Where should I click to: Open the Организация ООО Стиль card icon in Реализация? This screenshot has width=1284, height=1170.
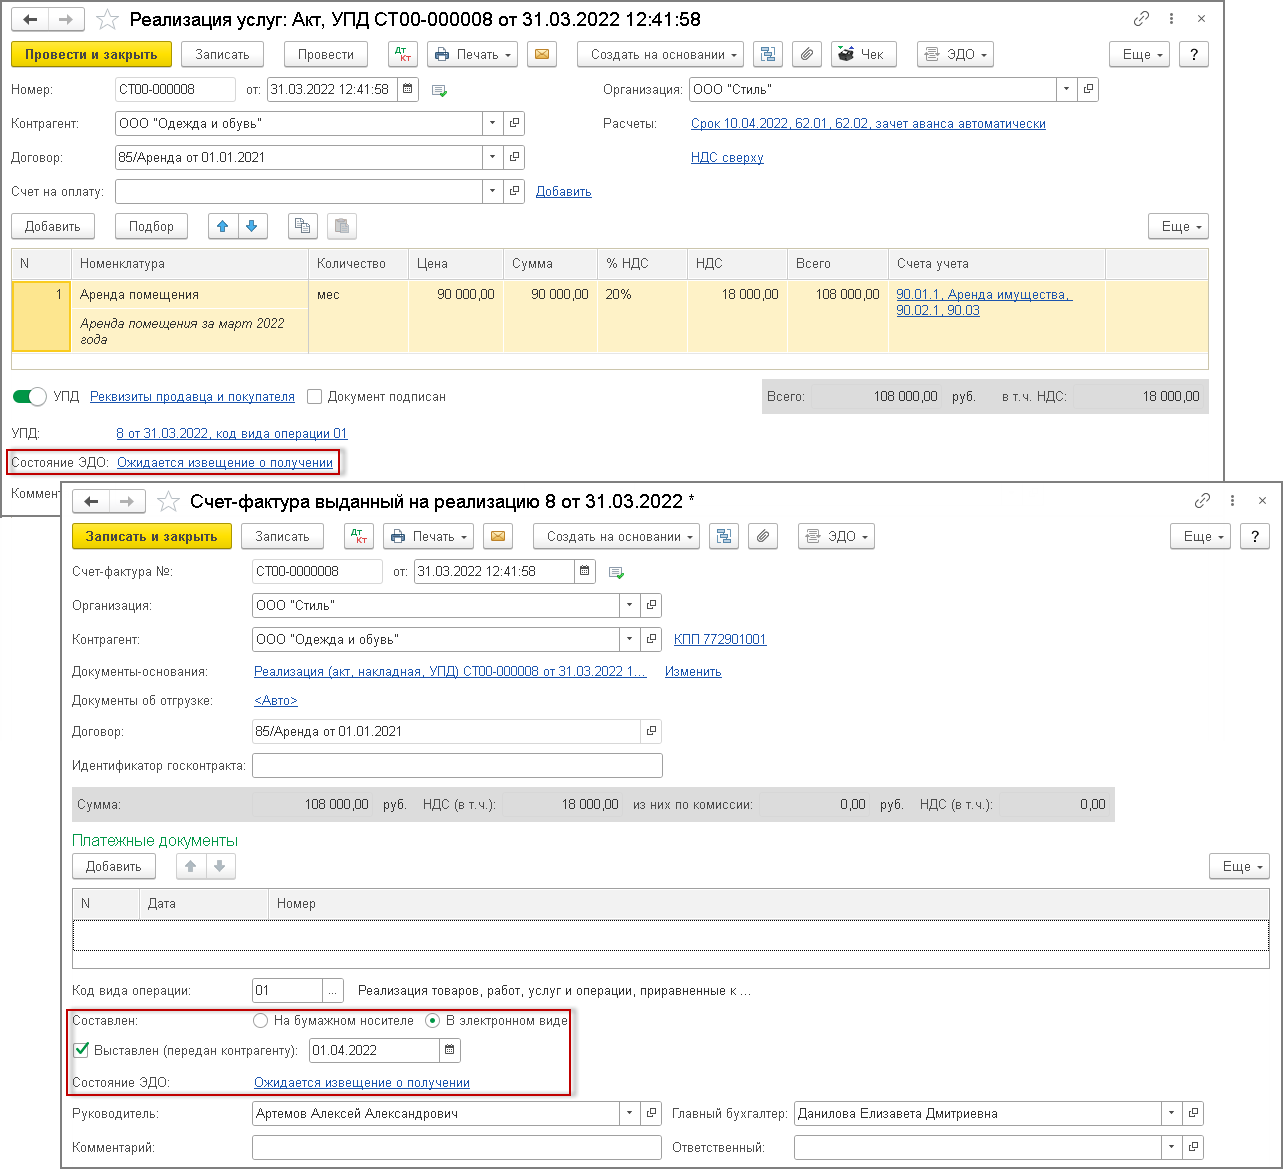[1088, 89]
